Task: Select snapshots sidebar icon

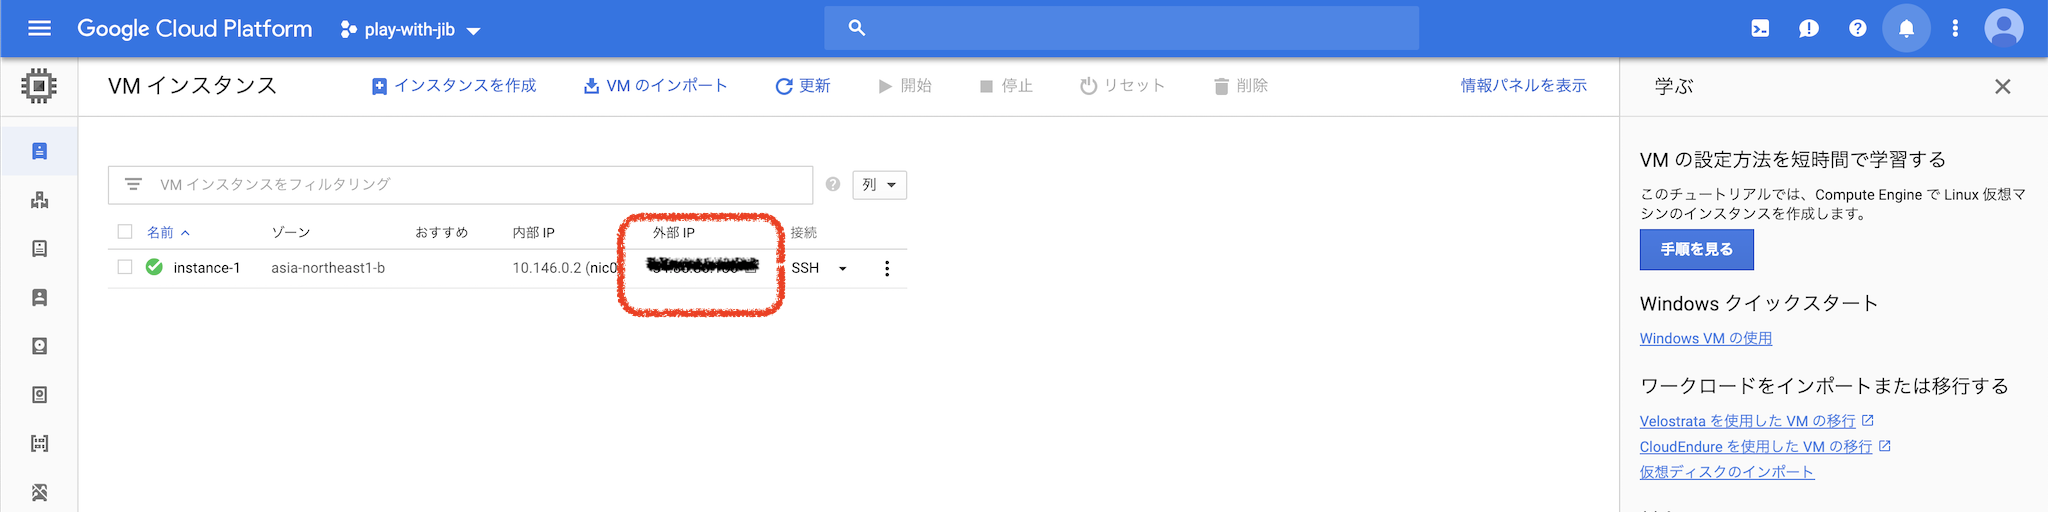Action: [x=39, y=395]
